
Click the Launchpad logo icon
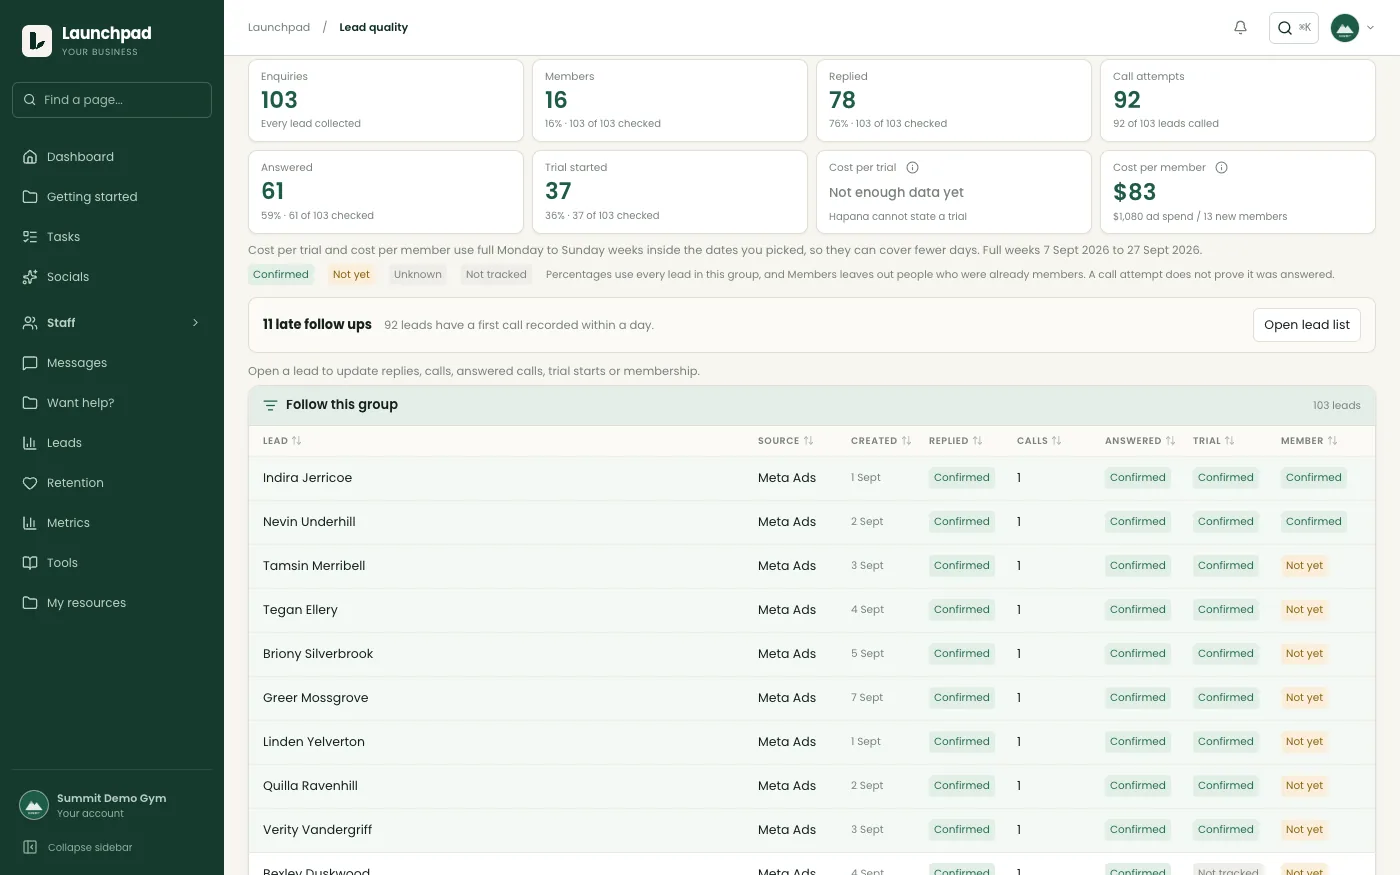(x=37, y=40)
